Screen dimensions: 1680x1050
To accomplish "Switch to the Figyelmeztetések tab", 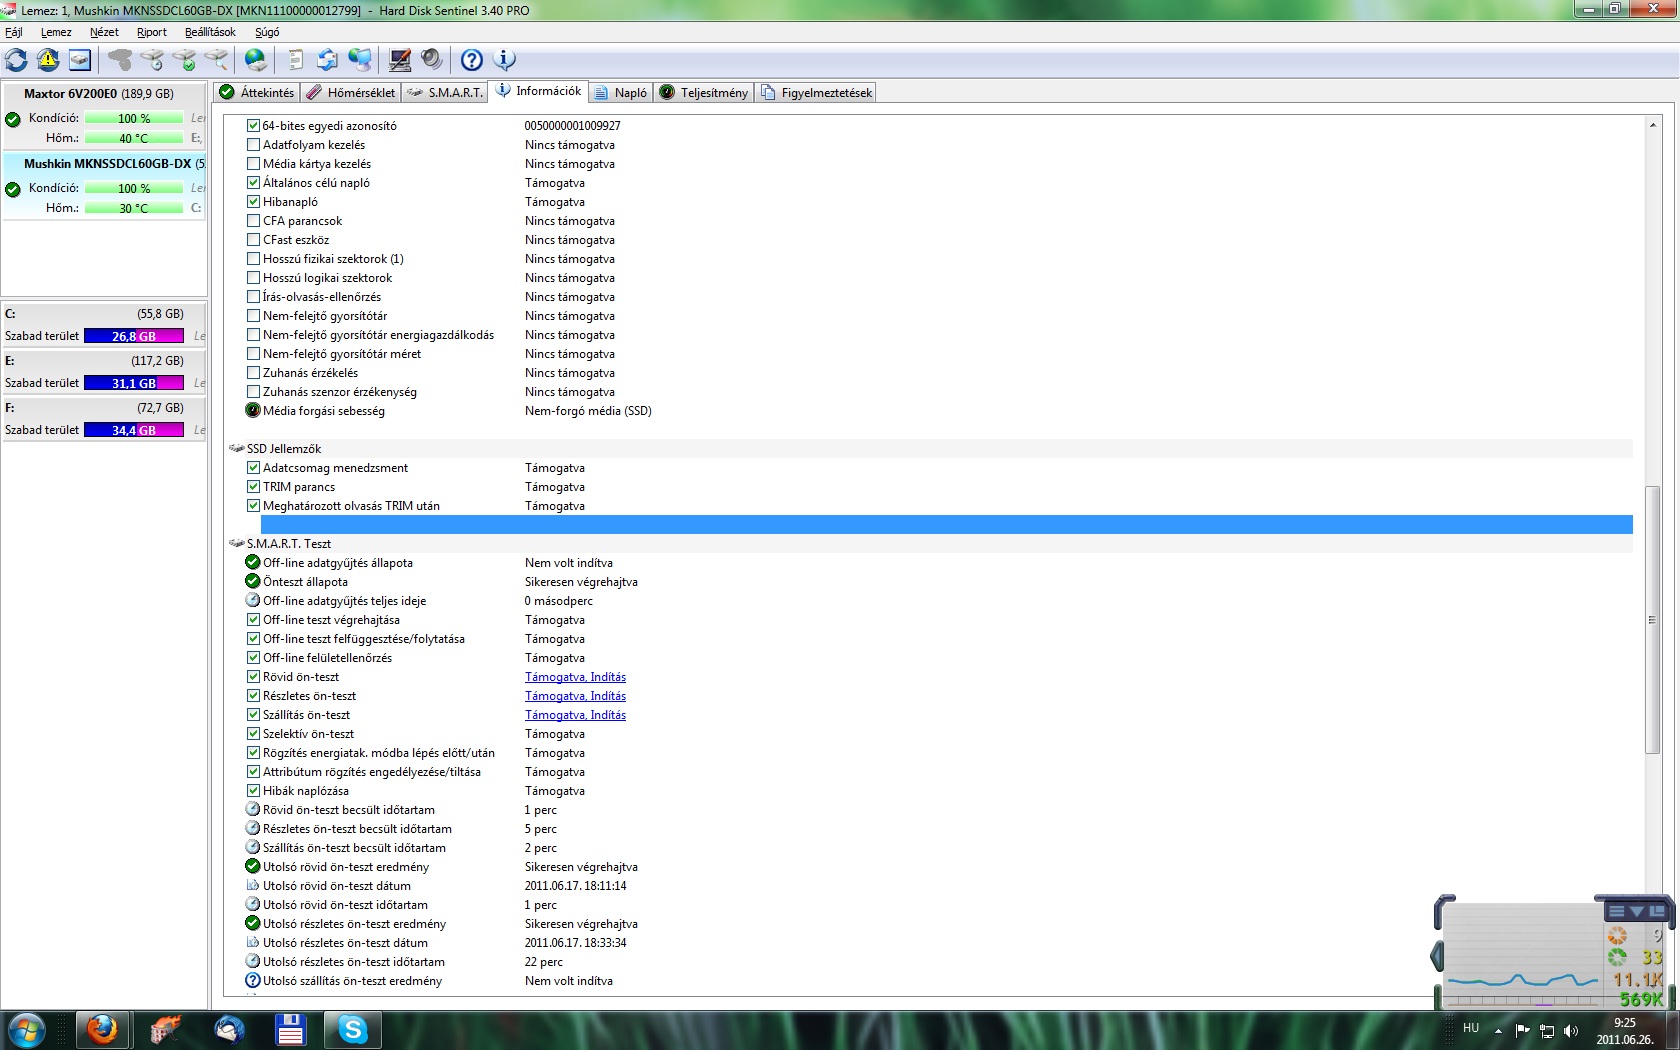I will pyautogui.click(x=817, y=93).
